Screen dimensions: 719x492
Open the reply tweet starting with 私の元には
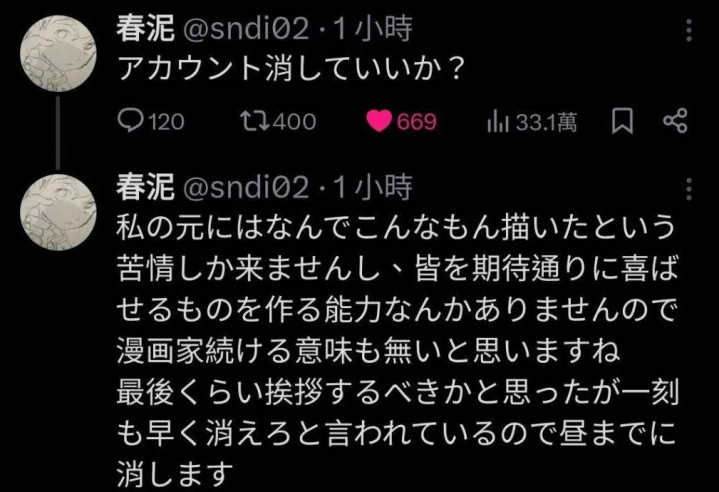397,351
